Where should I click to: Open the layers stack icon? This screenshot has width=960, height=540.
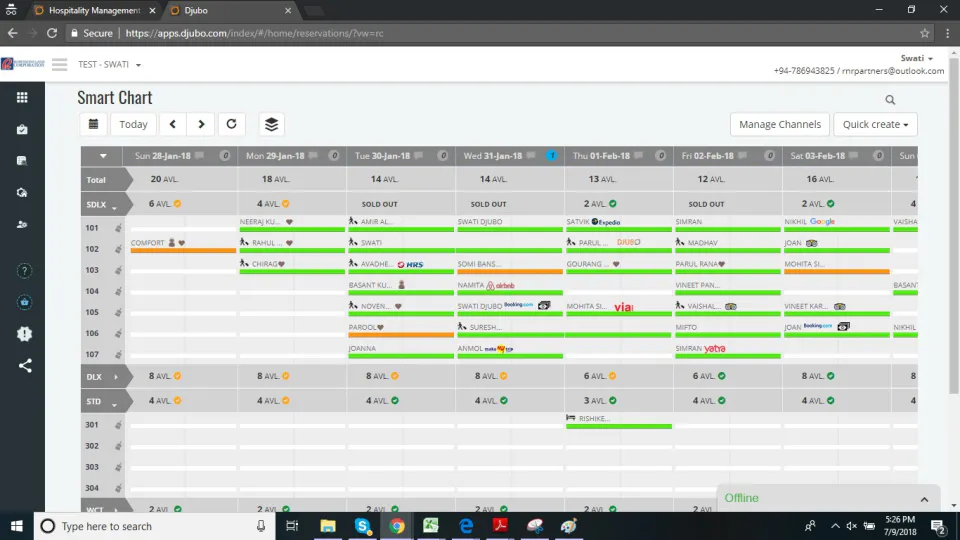click(271, 124)
